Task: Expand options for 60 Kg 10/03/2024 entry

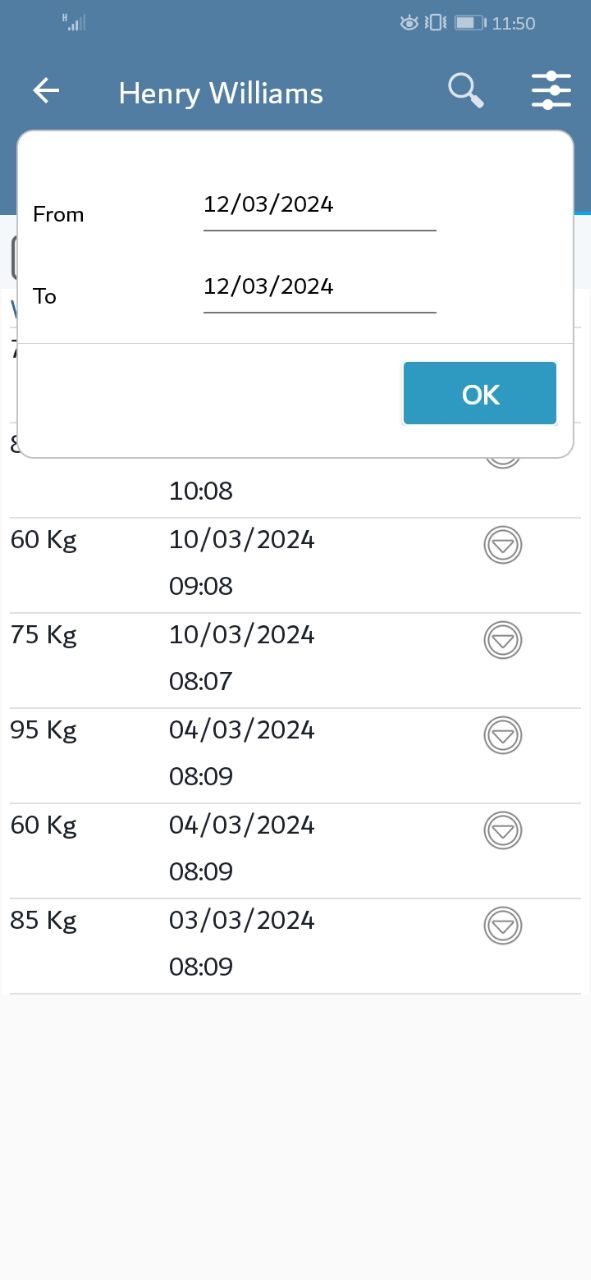Action: [503, 545]
